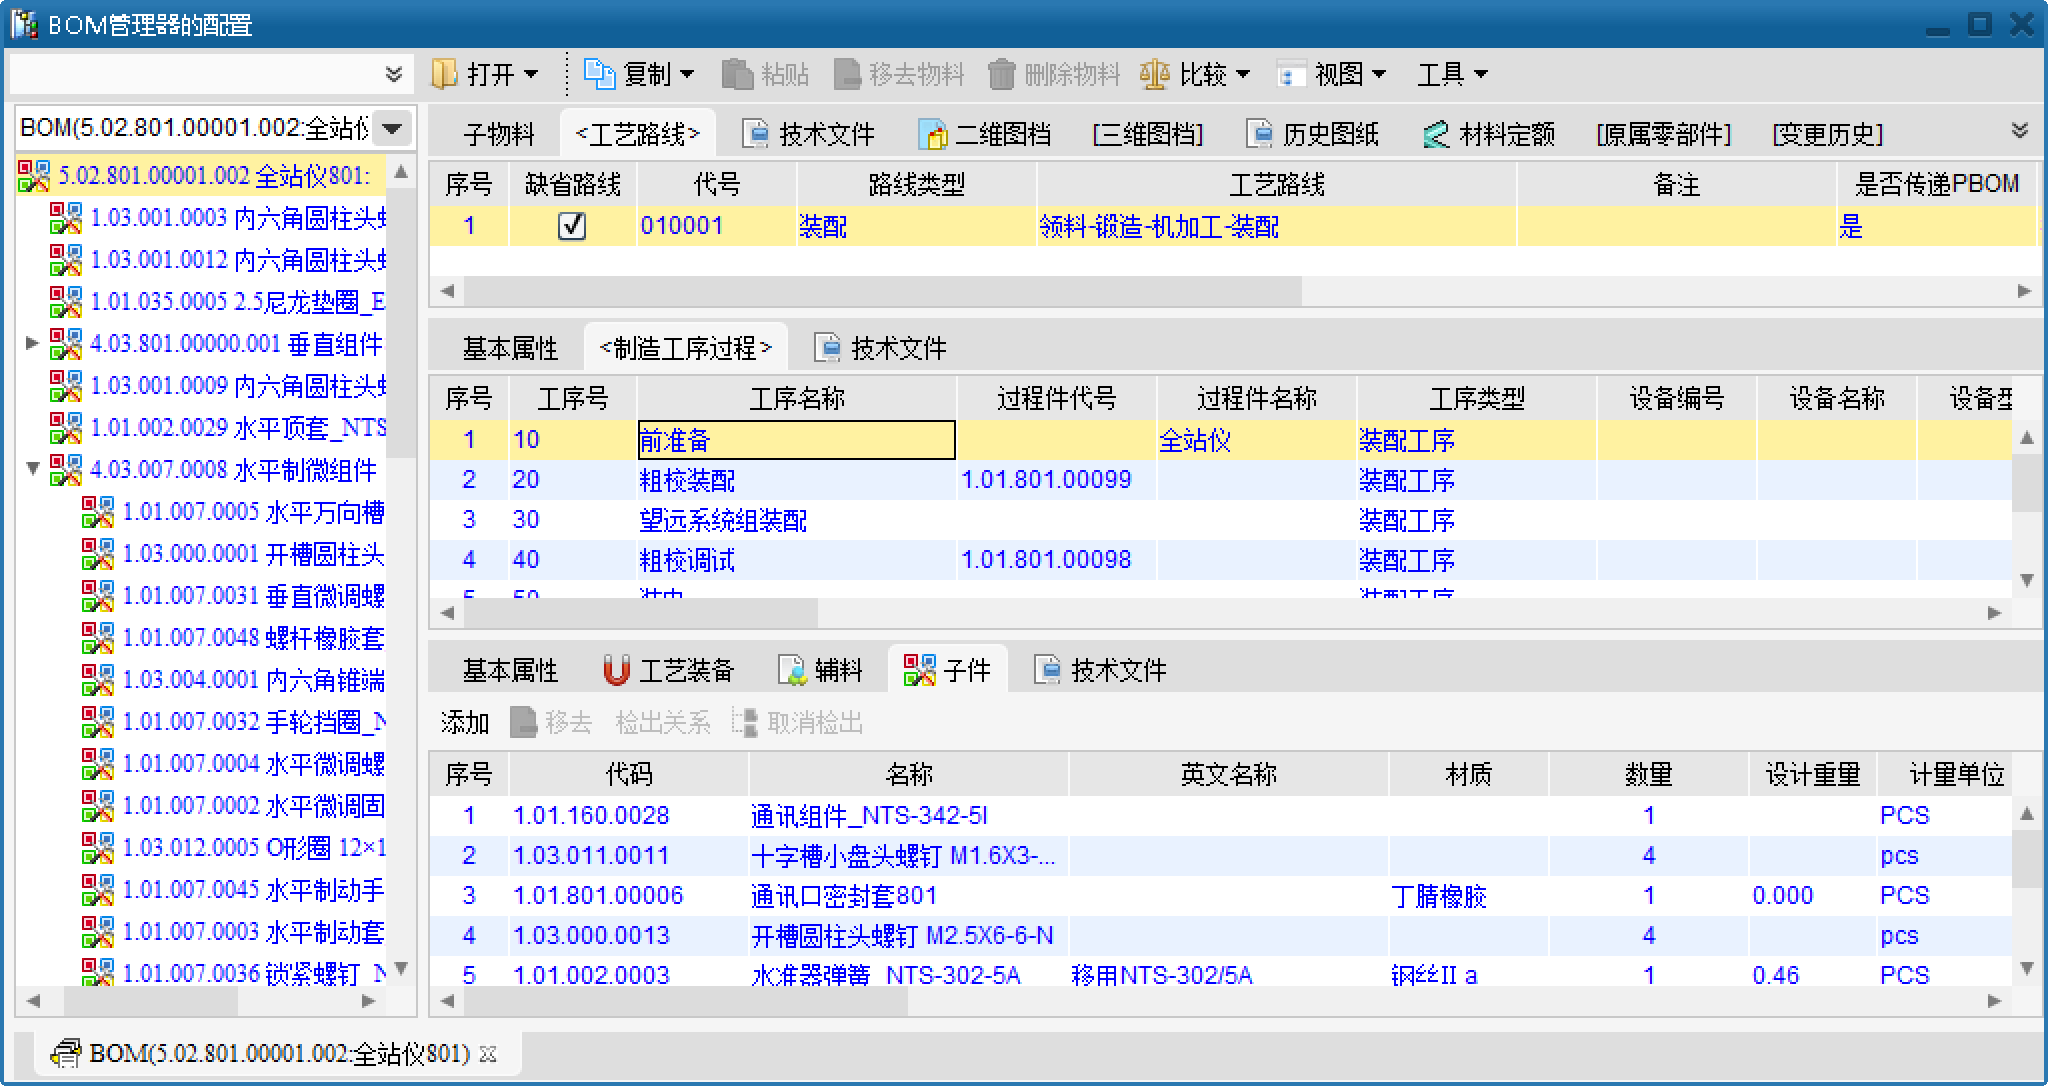Click the horizontal scrollbar under the 工艺路线 table
Screen dimensions: 2048x1086
[x=880, y=291]
